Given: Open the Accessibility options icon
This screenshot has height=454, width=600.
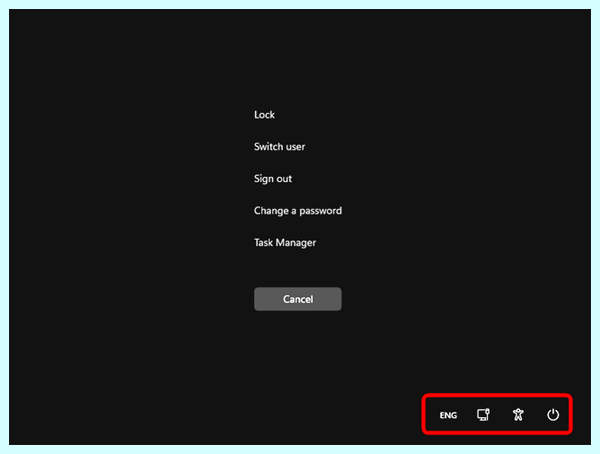Looking at the screenshot, I should [x=518, y=415].
